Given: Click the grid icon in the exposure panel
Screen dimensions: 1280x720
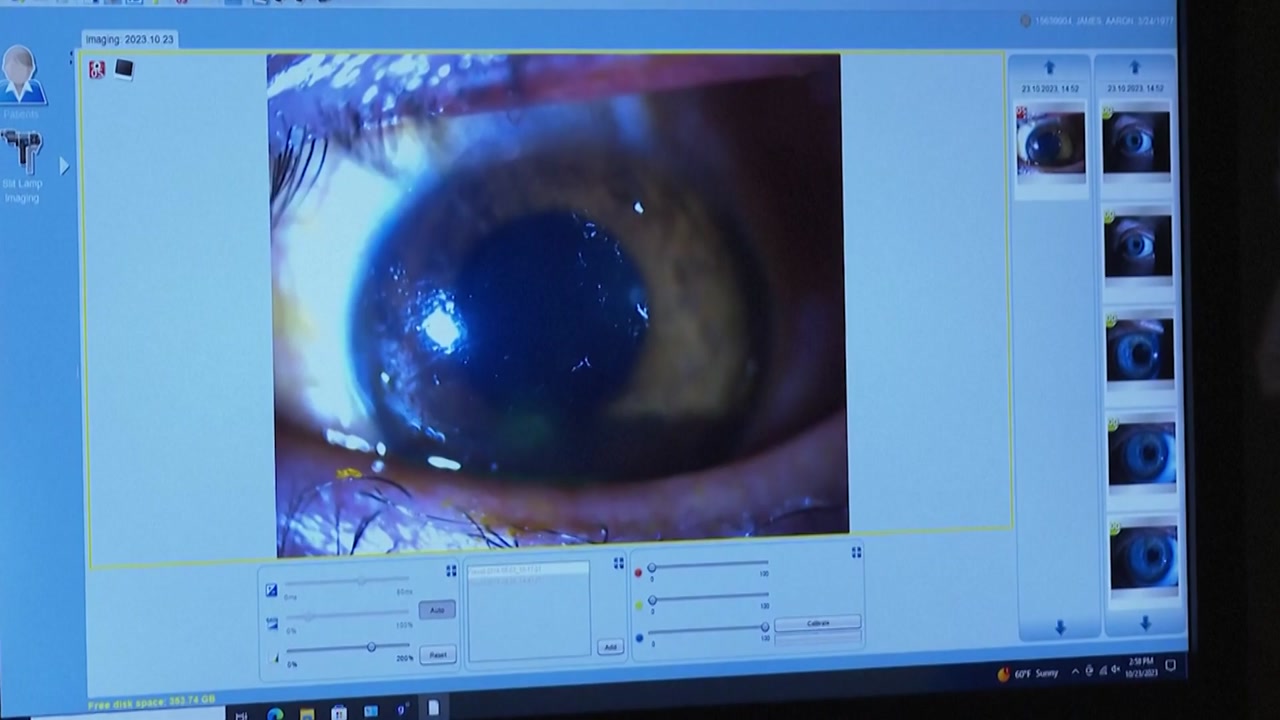Looking at the screenshot, I should [451, 570].
